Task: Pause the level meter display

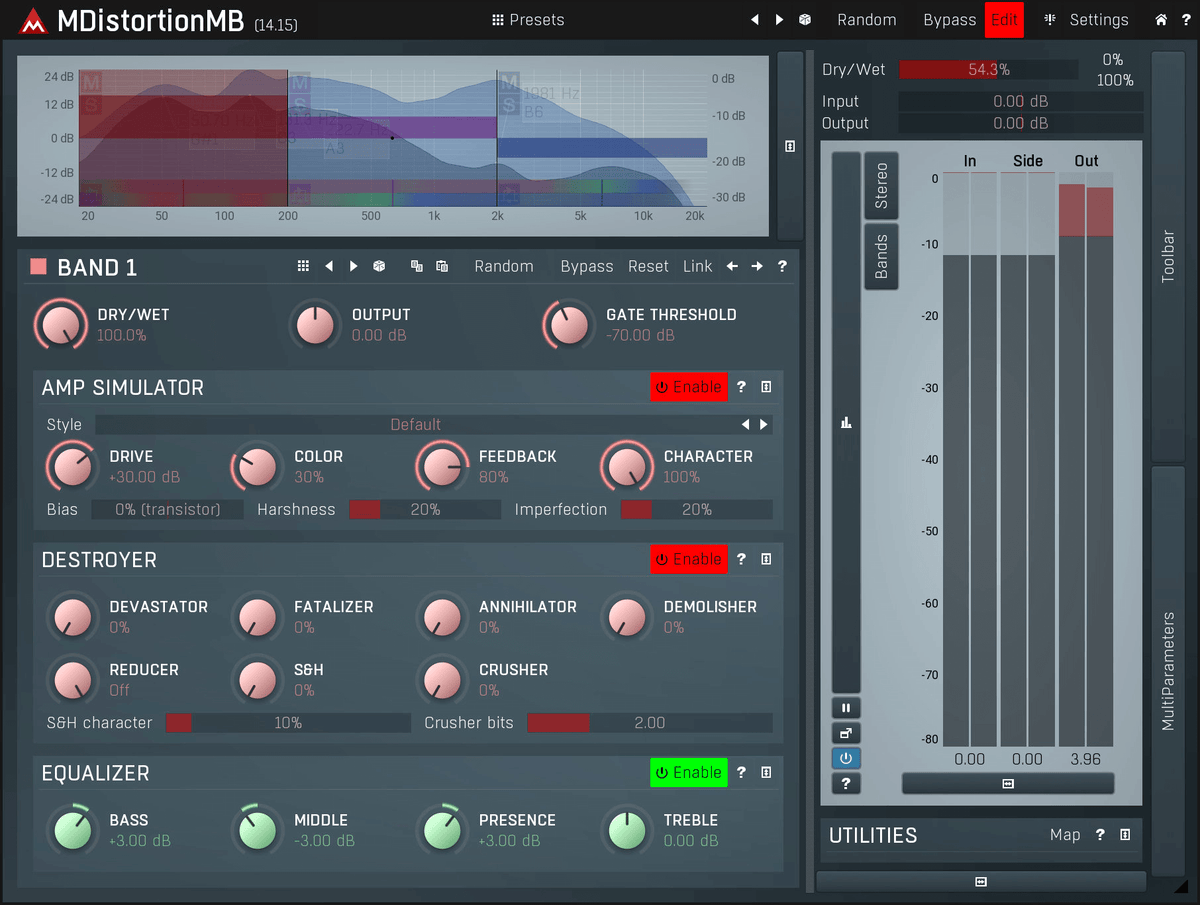Action: (x=846, y=708)
